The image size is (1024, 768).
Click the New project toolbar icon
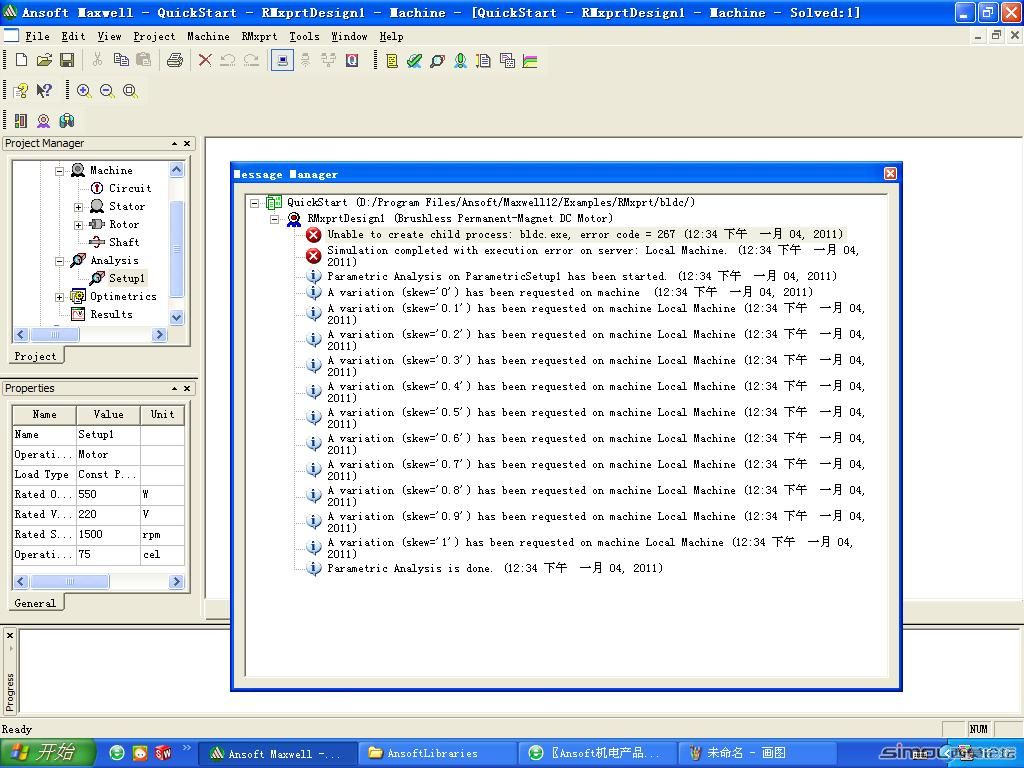pyautogui.click(x=21, y=60)
